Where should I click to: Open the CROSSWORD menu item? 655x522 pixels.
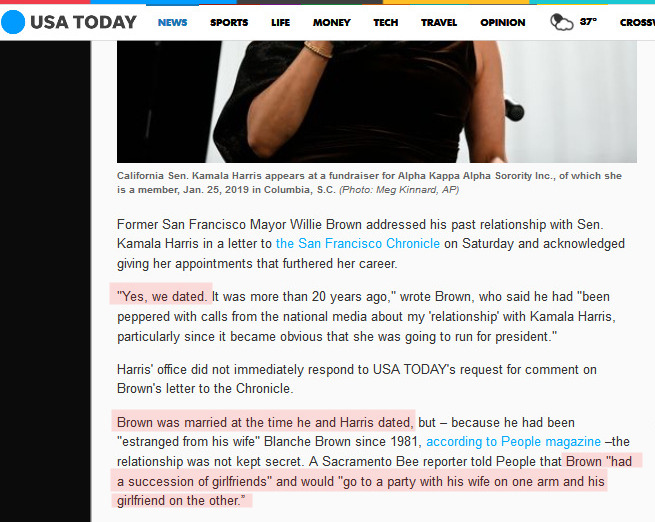[x=637, y=23]
